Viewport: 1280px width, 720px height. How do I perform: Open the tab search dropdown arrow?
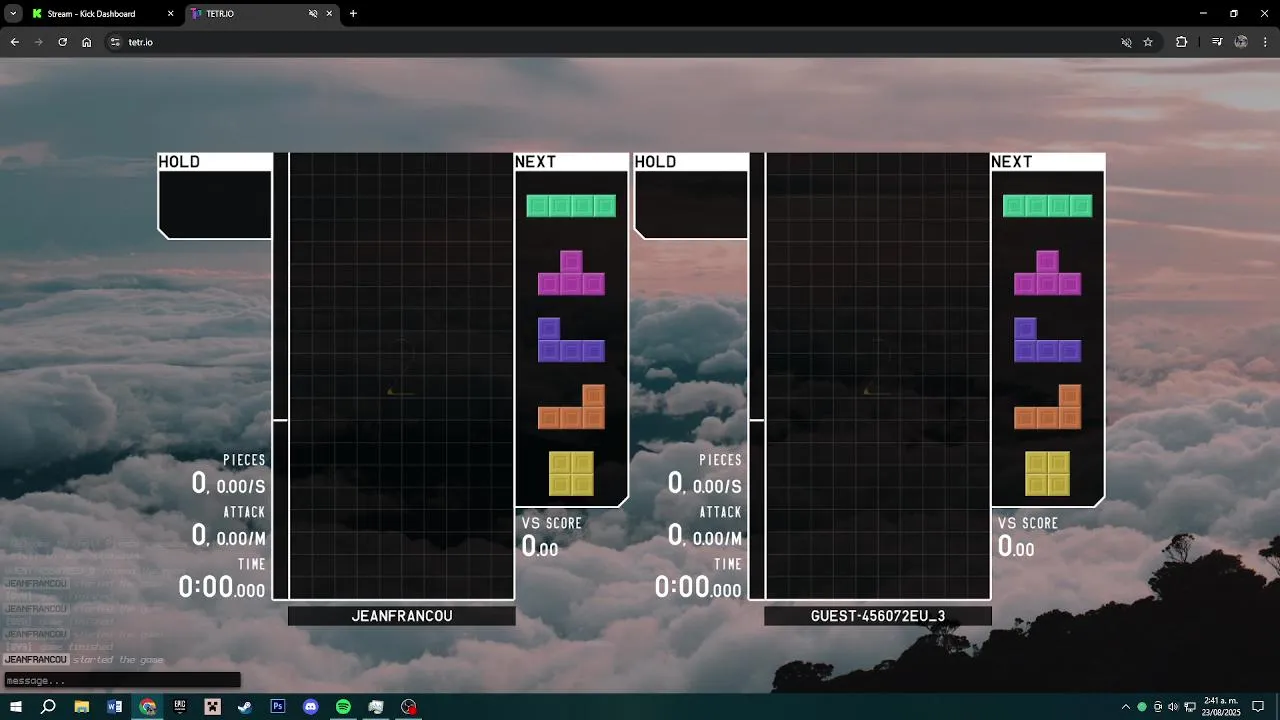tap(13, 14)
